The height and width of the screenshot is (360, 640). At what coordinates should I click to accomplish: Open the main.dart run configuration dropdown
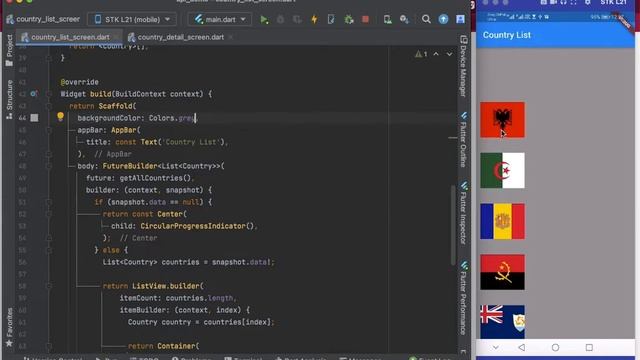pyautogui.click(x=220, y=19)
